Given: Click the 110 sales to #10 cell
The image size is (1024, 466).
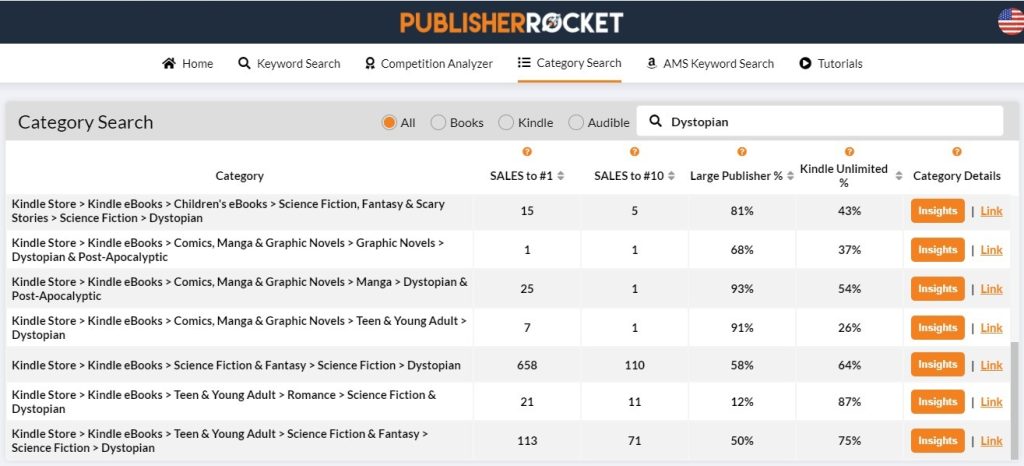Looking at the screenshot, I should [634, 365].
